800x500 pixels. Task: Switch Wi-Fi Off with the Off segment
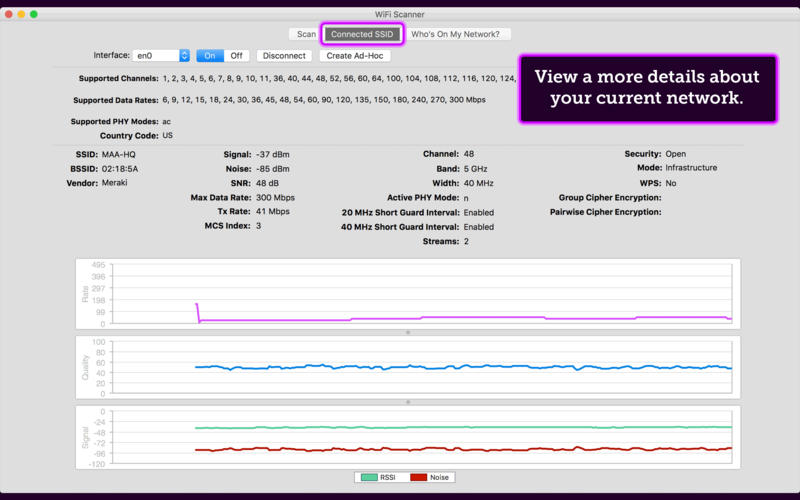236,56
